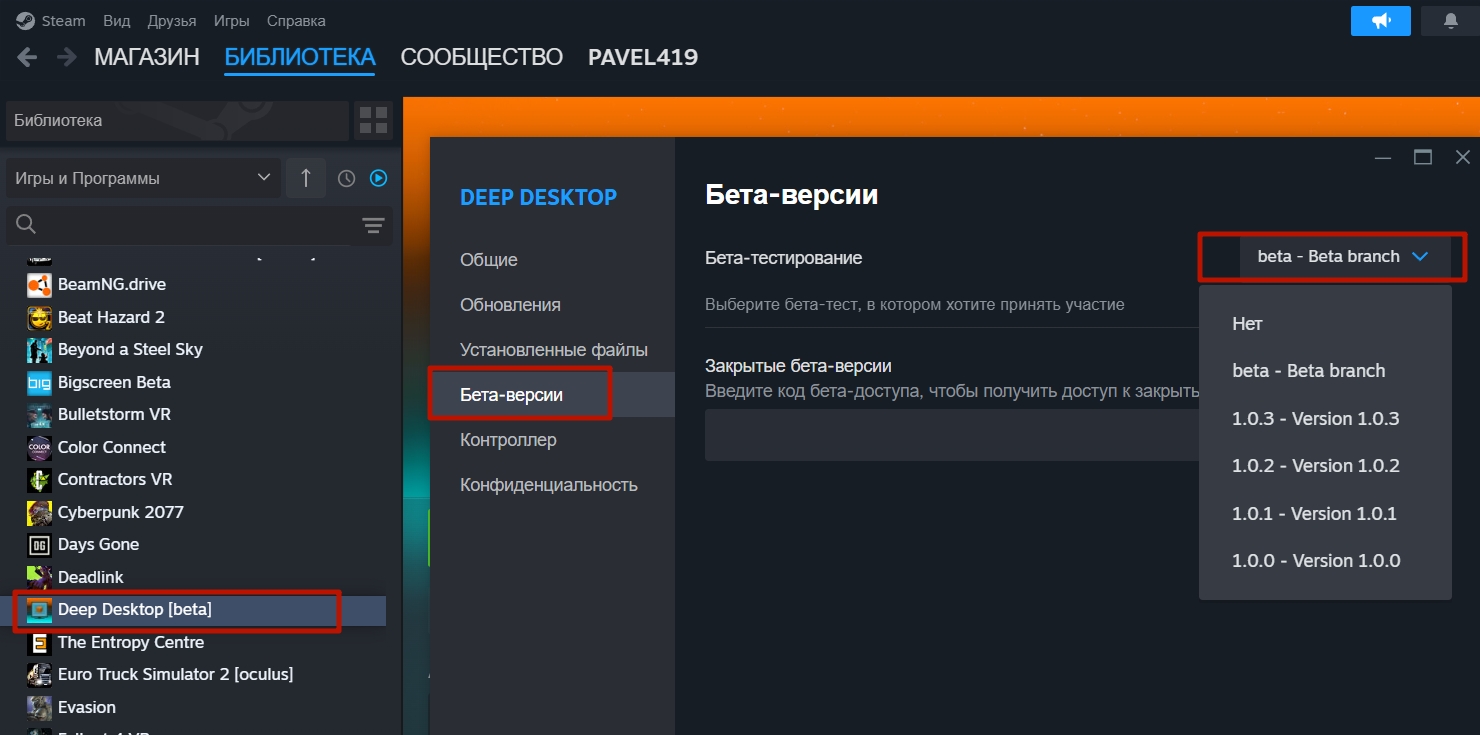Choose Нет in beta dropdown list
This screenshot has height=735, width=1480.
coord(1325,324)
